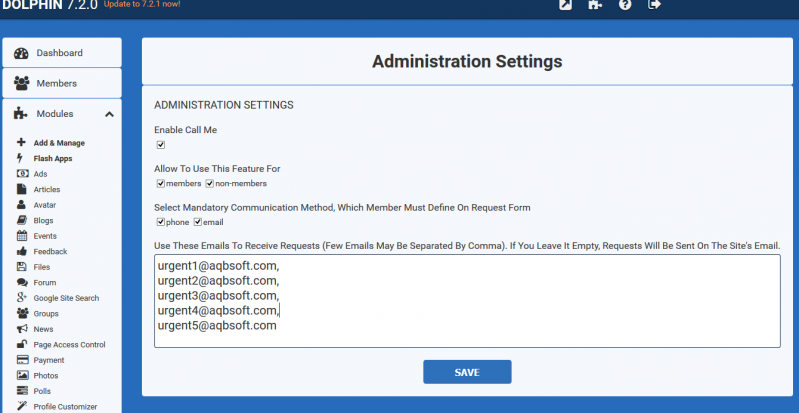Toggle the phone communication checkbox
Image resolution: width=799 pixels, height=413 pixels.
161,222
